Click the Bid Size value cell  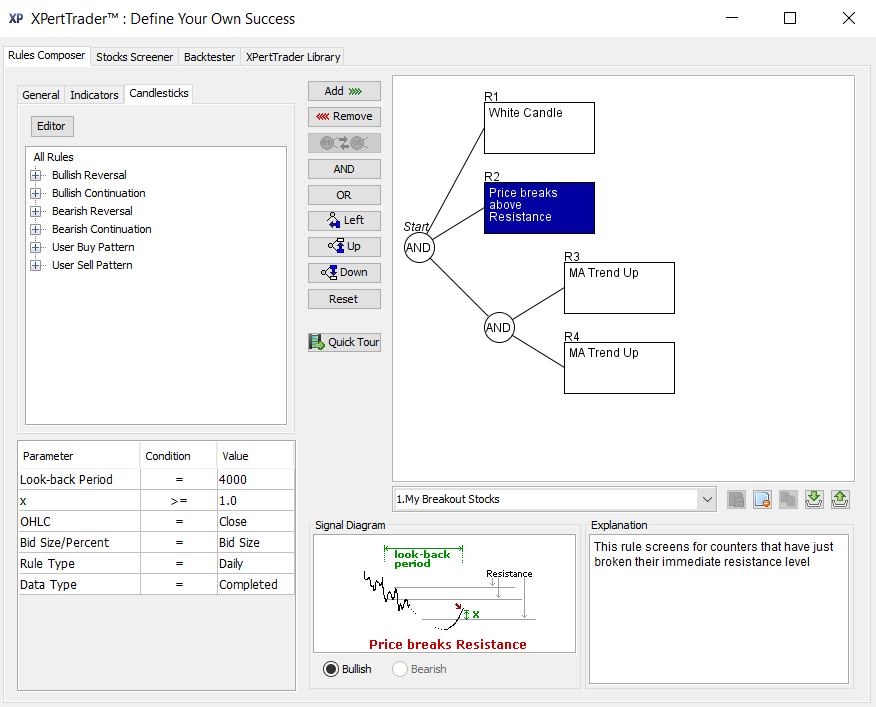(256, 543)
